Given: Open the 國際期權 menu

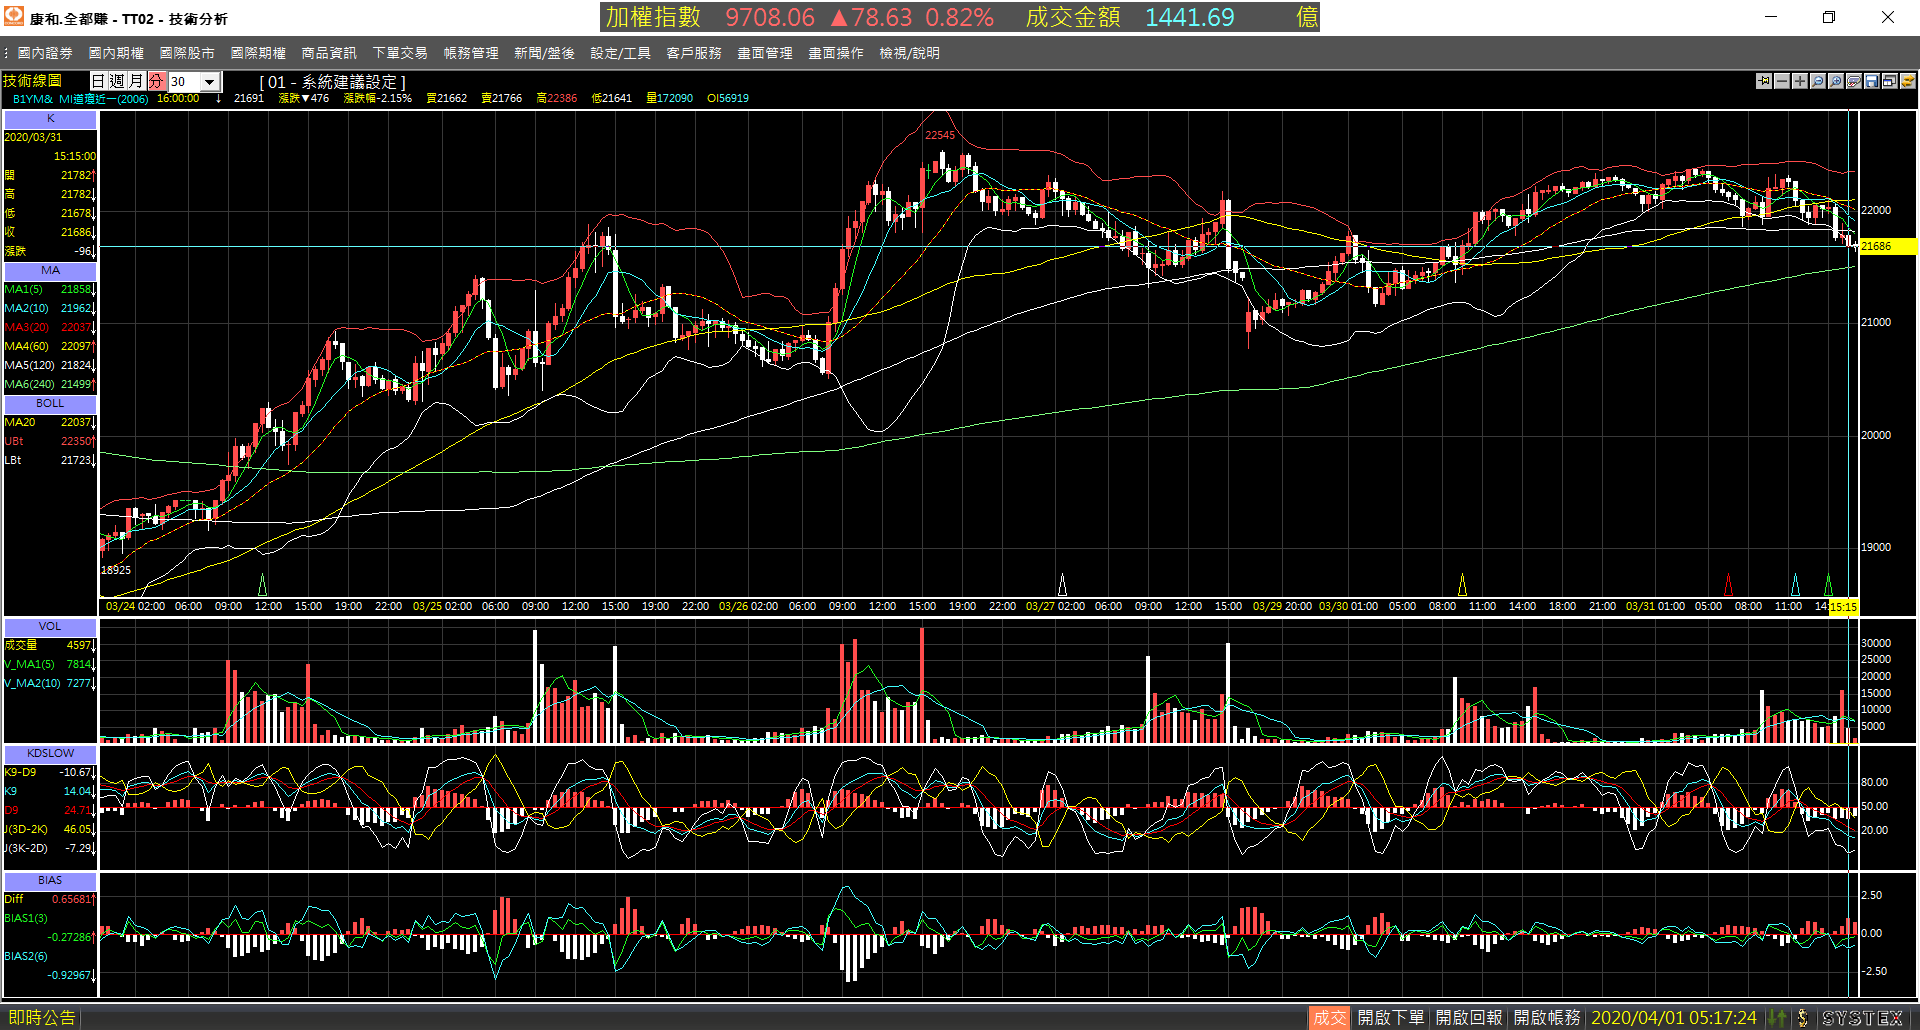Looking at the screenshot, I should click(258, 53).
